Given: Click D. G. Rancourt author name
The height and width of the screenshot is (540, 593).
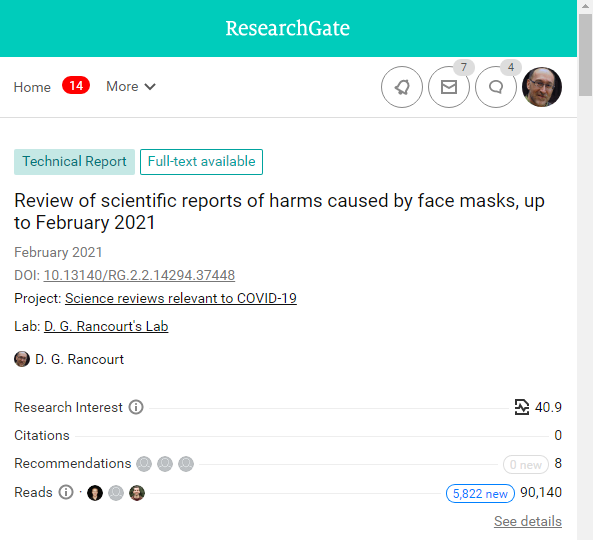Looking at the screenshot, I should point(79,359).
